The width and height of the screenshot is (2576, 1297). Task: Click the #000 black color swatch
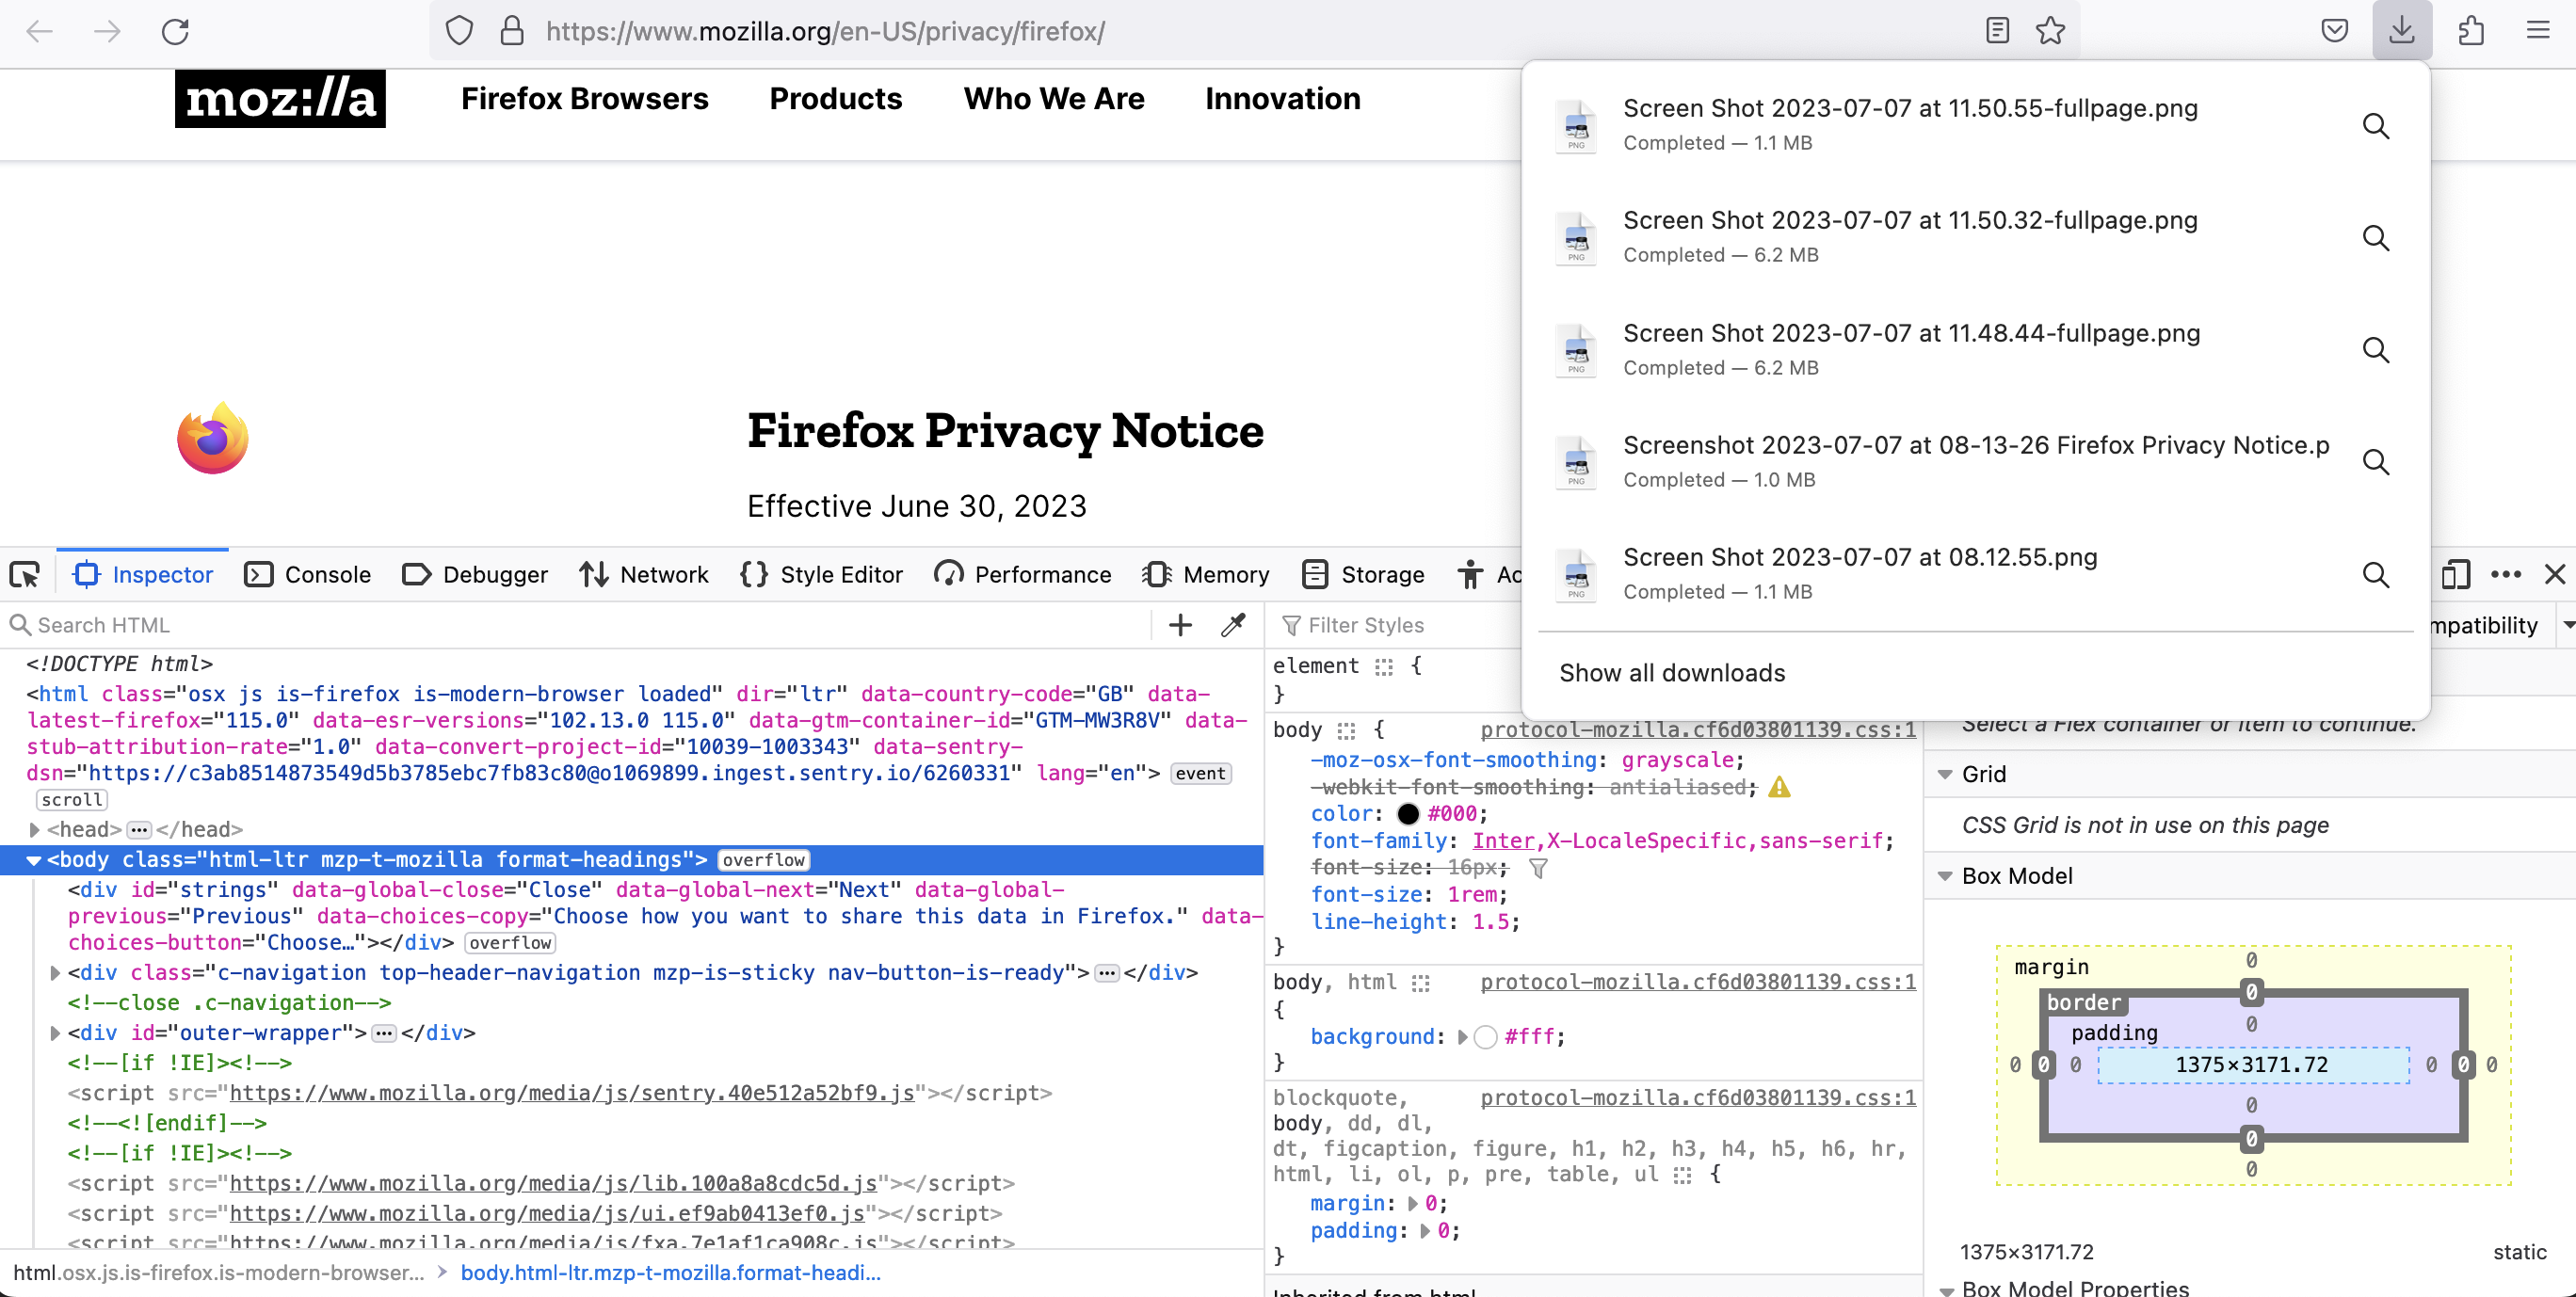[x=1408, y=814]
